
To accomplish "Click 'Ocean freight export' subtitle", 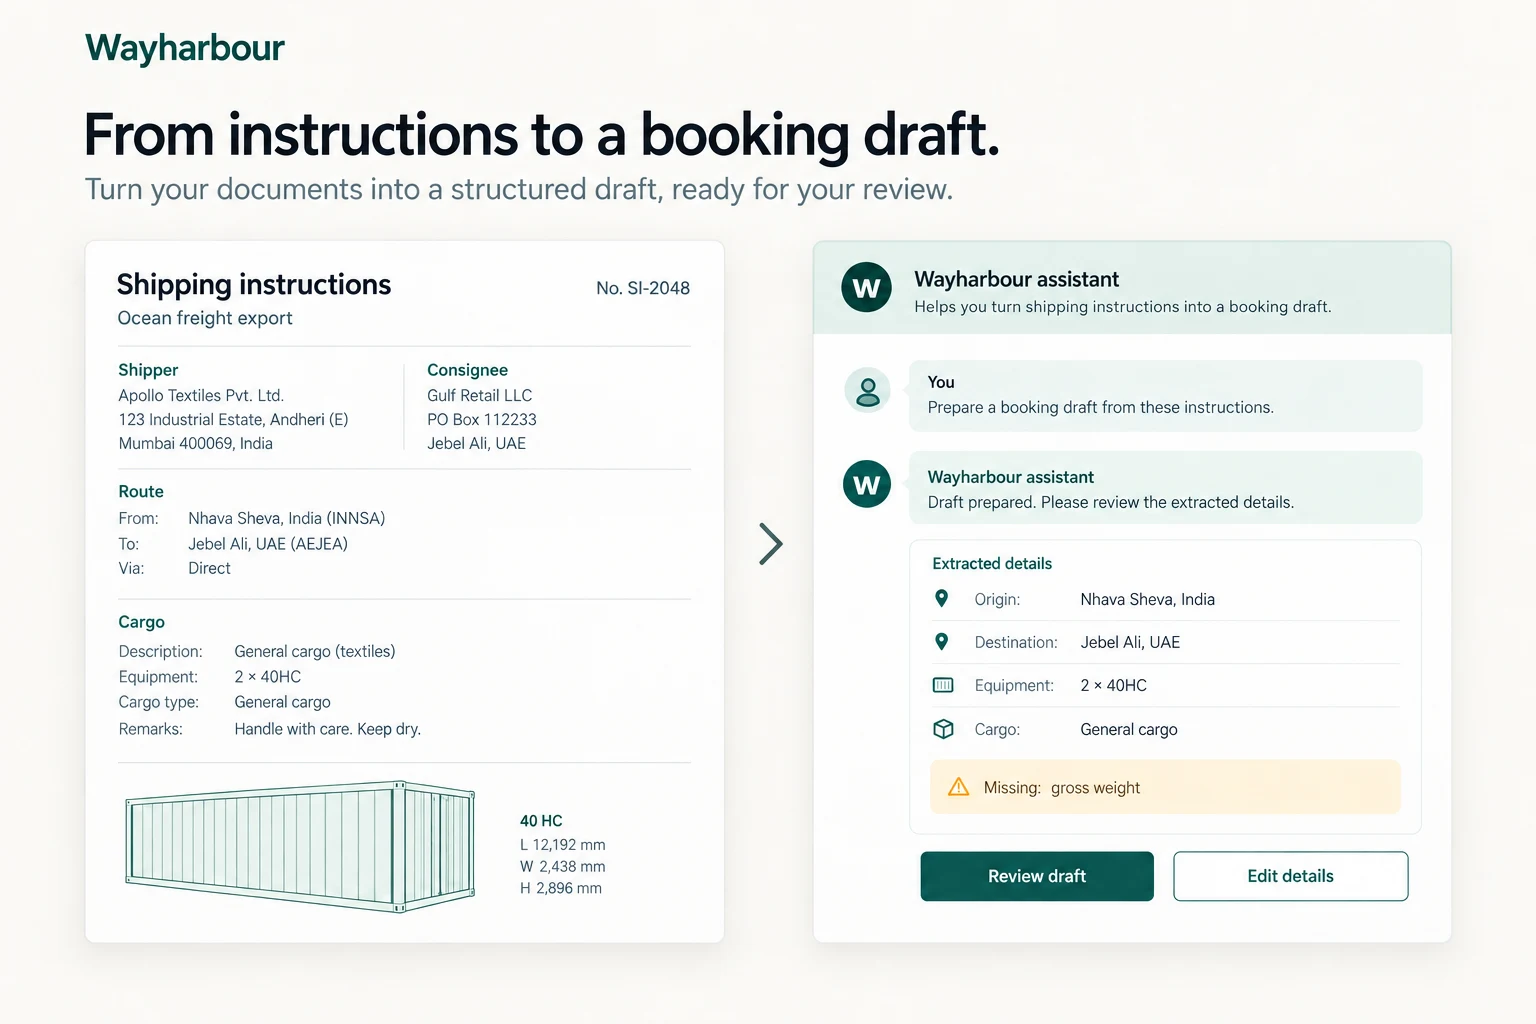I will click(205, 318).
